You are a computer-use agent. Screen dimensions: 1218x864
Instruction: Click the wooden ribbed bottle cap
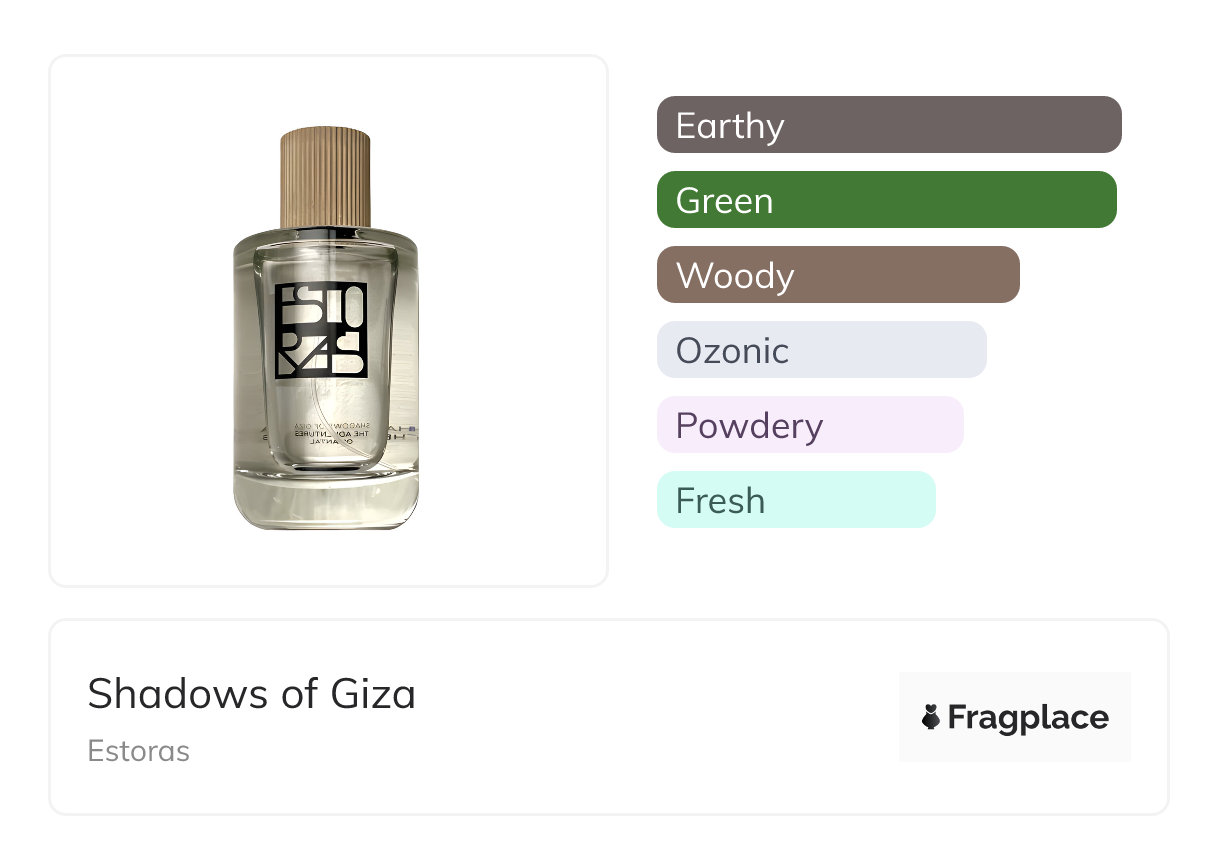point(325,176)
